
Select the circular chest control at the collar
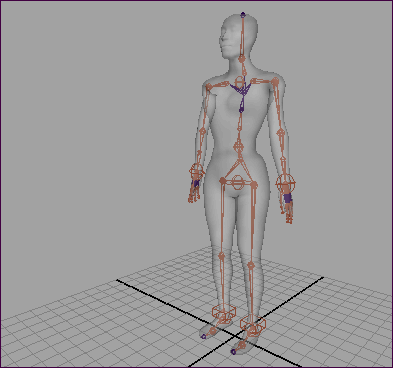point(240,81)
